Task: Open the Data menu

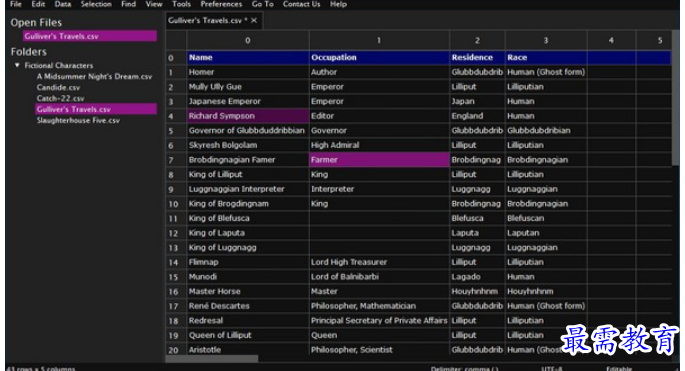Action: 63,4
